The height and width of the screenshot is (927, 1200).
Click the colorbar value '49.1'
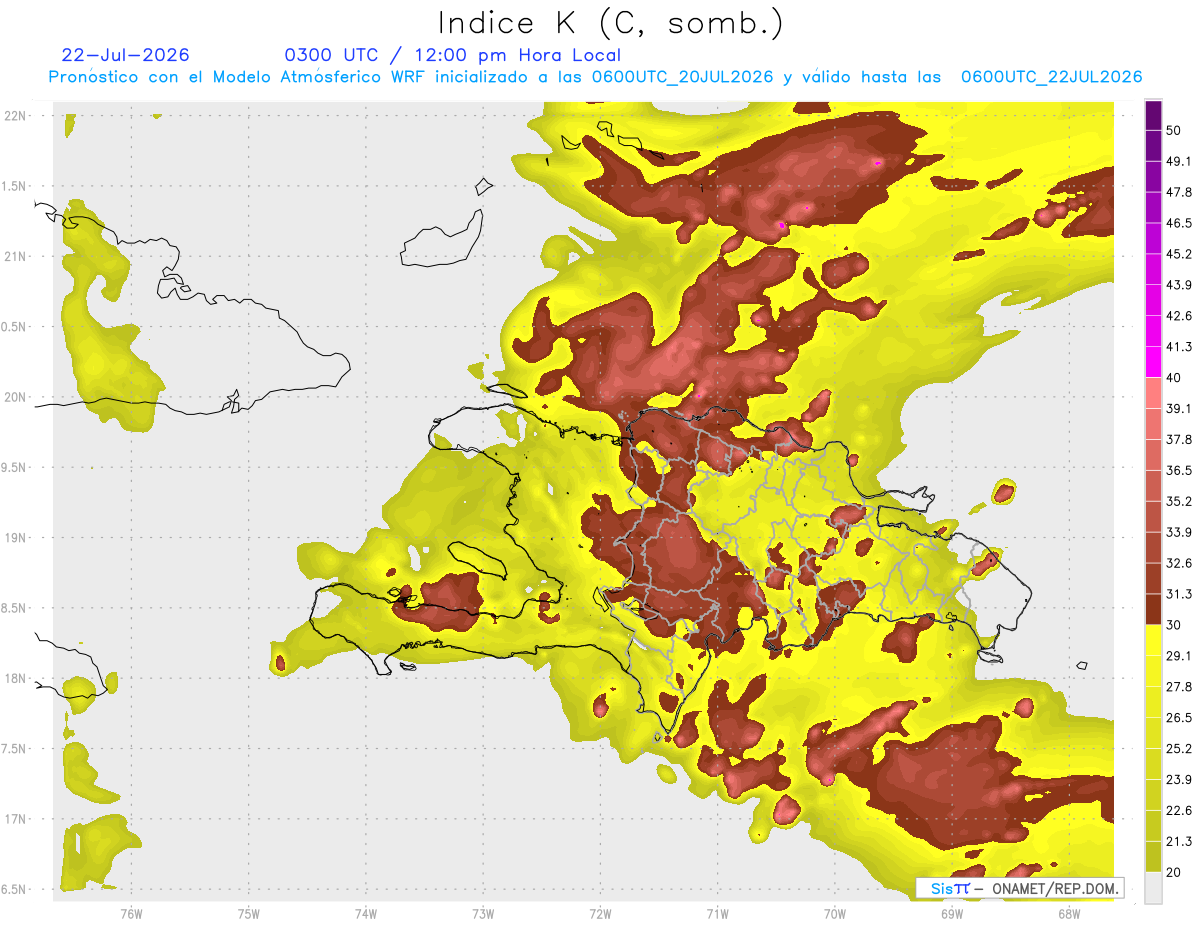[1178, 161]
